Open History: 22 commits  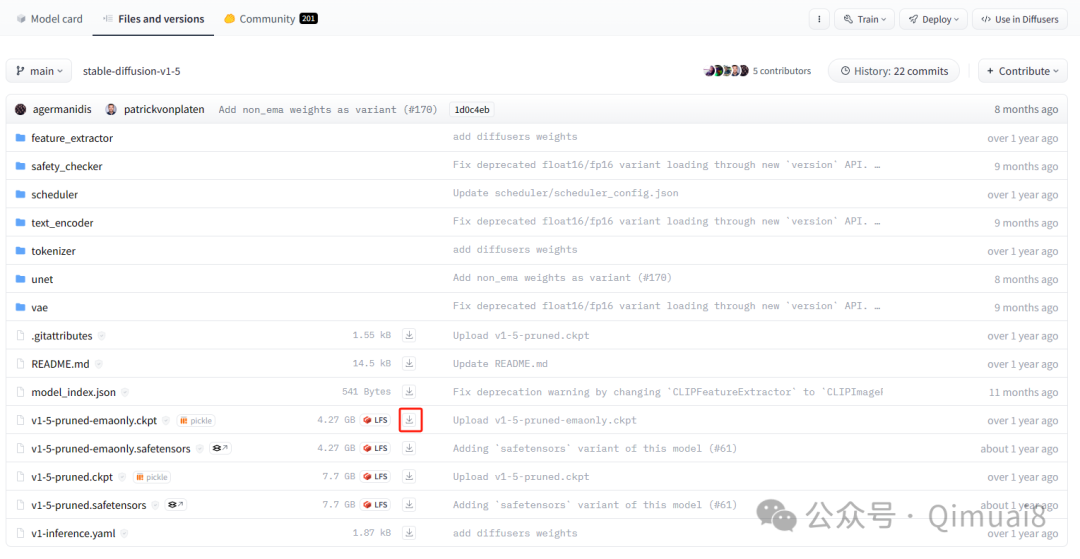(893, 71)
